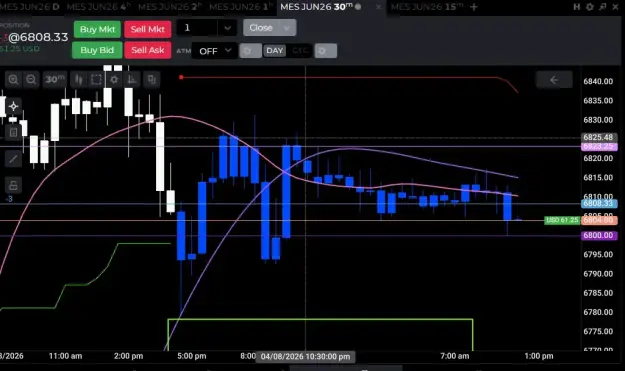Switch to MES JUN26 1h tab
Screen dimensions: 625x371
(x=241, y=7)
